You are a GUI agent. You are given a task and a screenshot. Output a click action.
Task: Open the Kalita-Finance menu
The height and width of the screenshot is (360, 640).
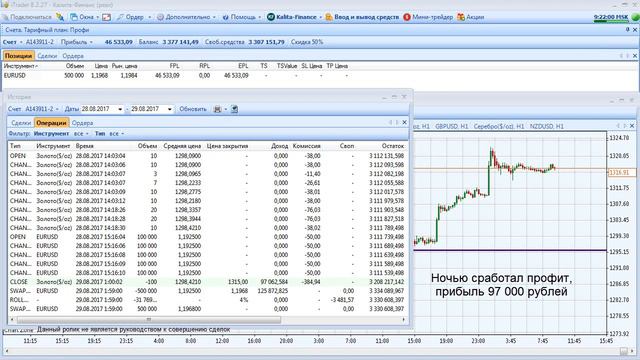294,17
